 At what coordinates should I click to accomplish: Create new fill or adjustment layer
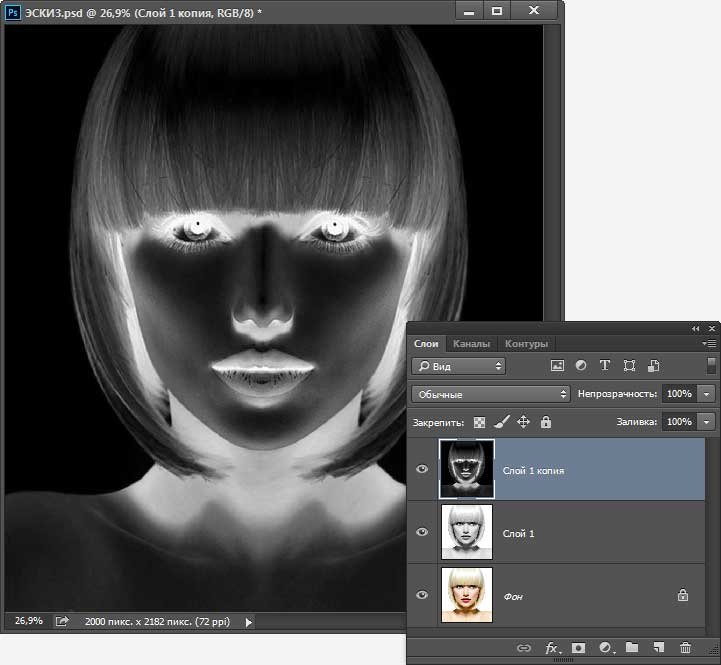point(607,648)
